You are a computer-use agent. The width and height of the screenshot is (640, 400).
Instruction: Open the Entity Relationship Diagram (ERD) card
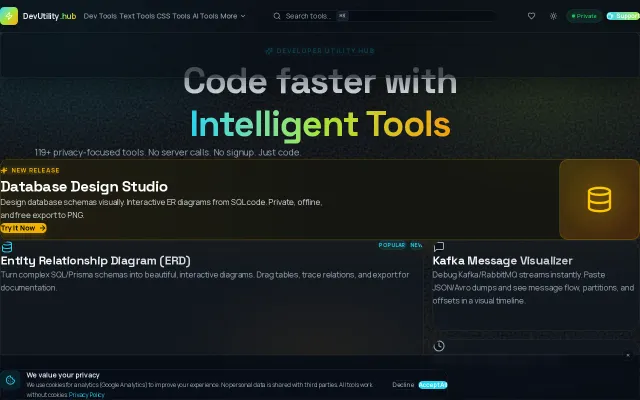pyautogui.click(x=211, y=297)
